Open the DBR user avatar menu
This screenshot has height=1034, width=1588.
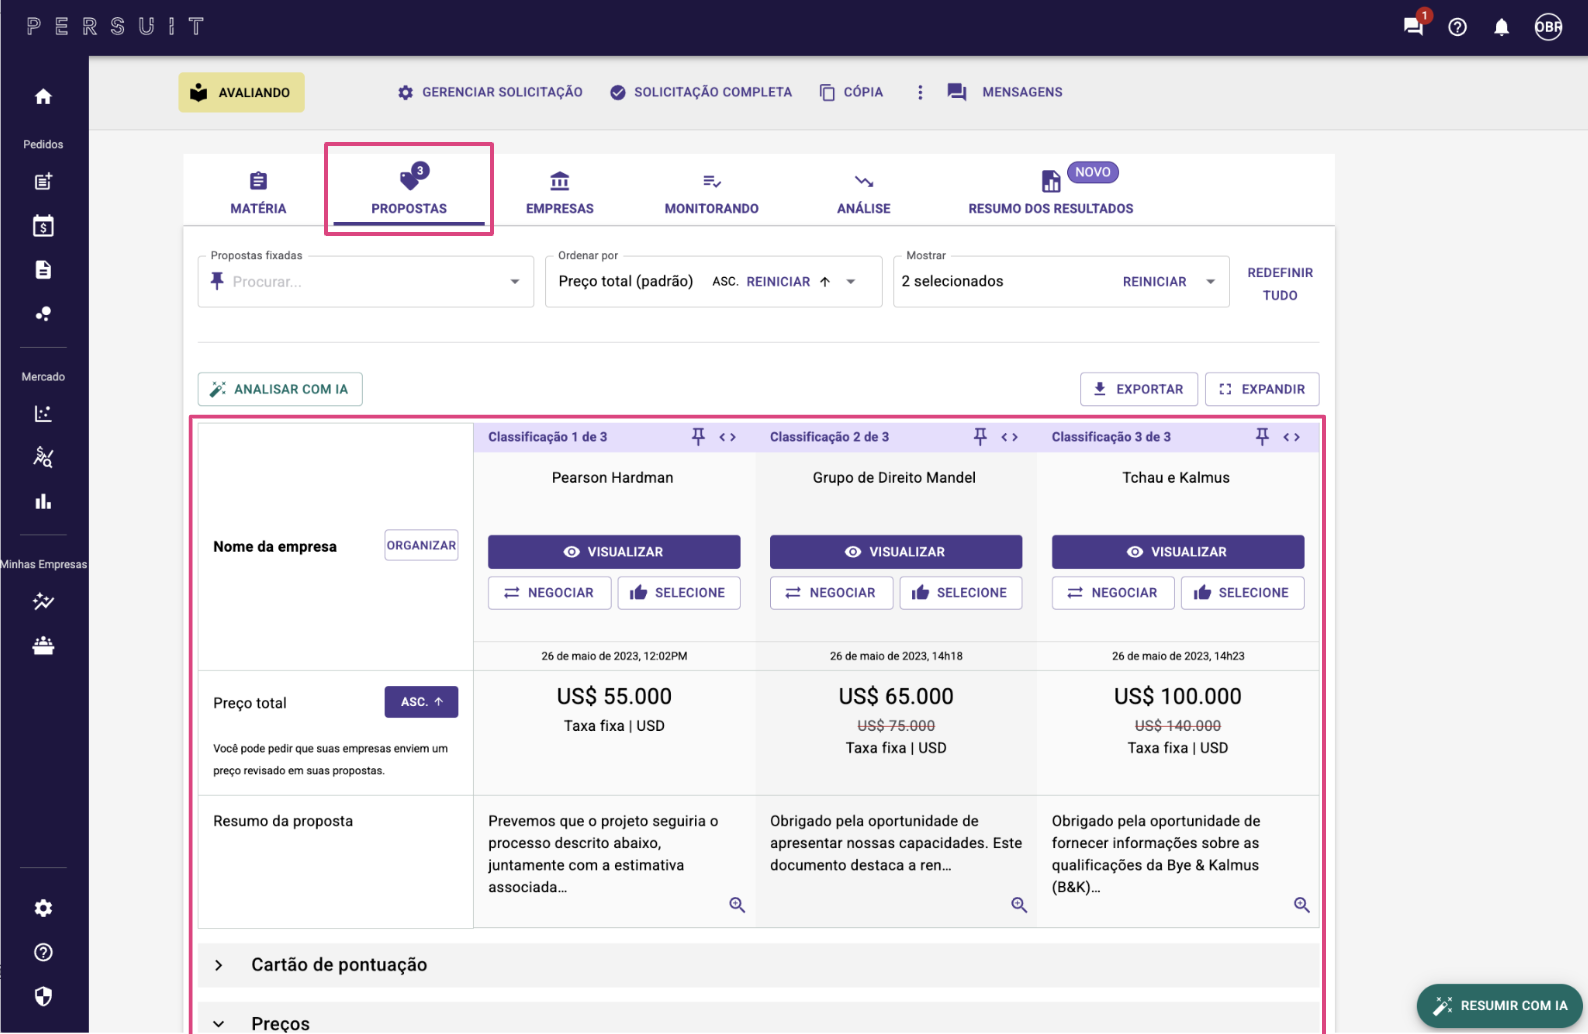pyautogui.click(x=1548, y=27)
